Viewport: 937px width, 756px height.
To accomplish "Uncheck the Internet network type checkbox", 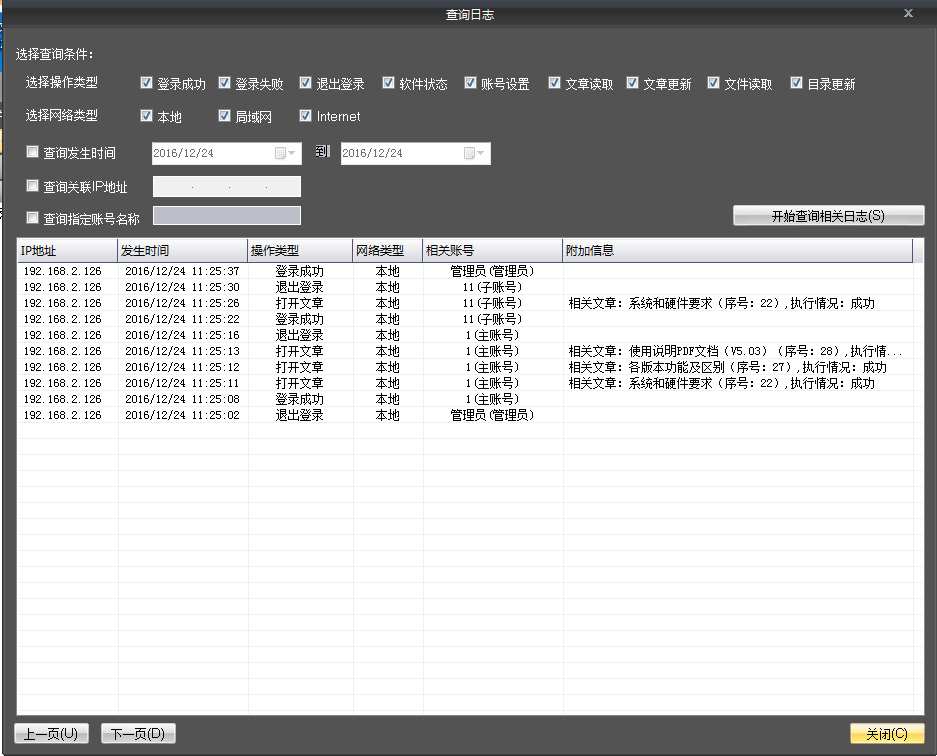I will coord(306,116).
